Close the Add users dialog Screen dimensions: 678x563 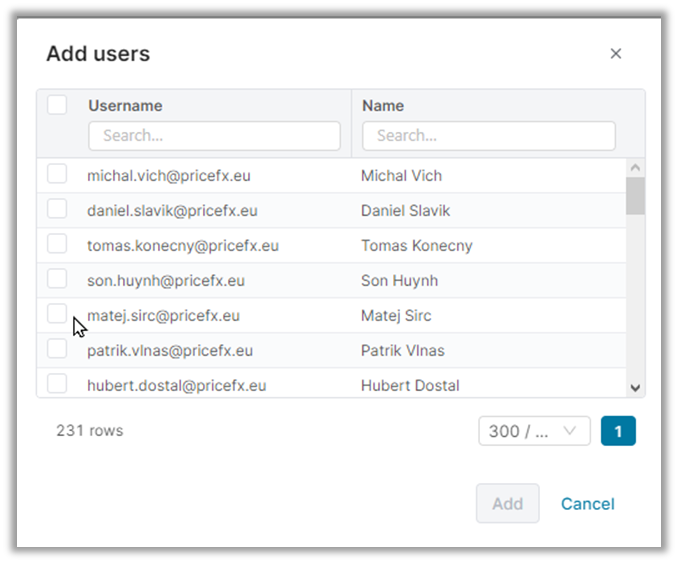pyautogui.click(x=616, y=54)
